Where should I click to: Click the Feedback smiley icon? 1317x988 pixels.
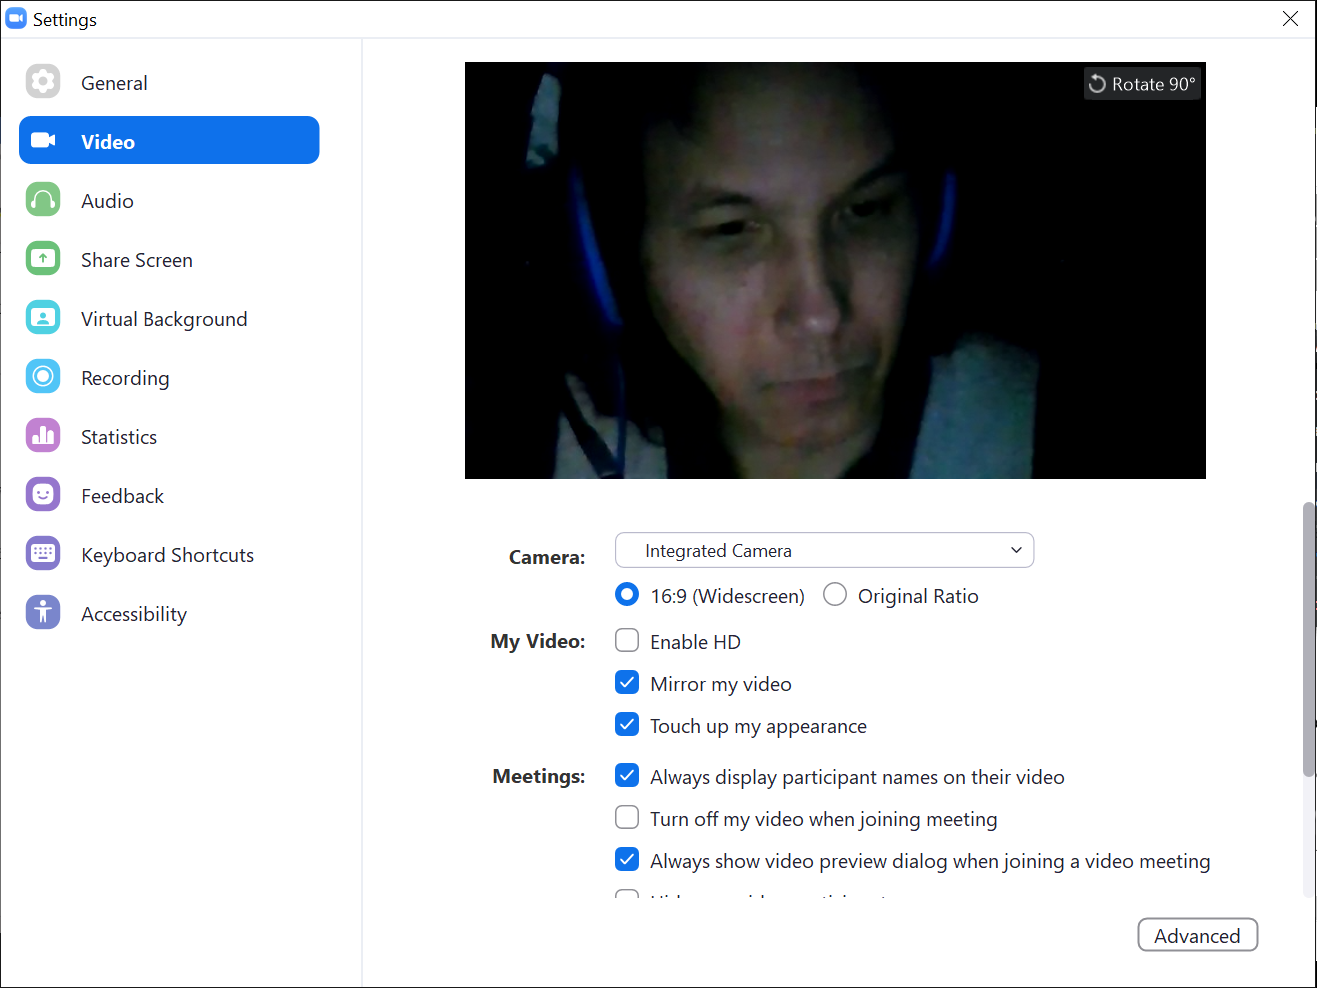(43, 495)
